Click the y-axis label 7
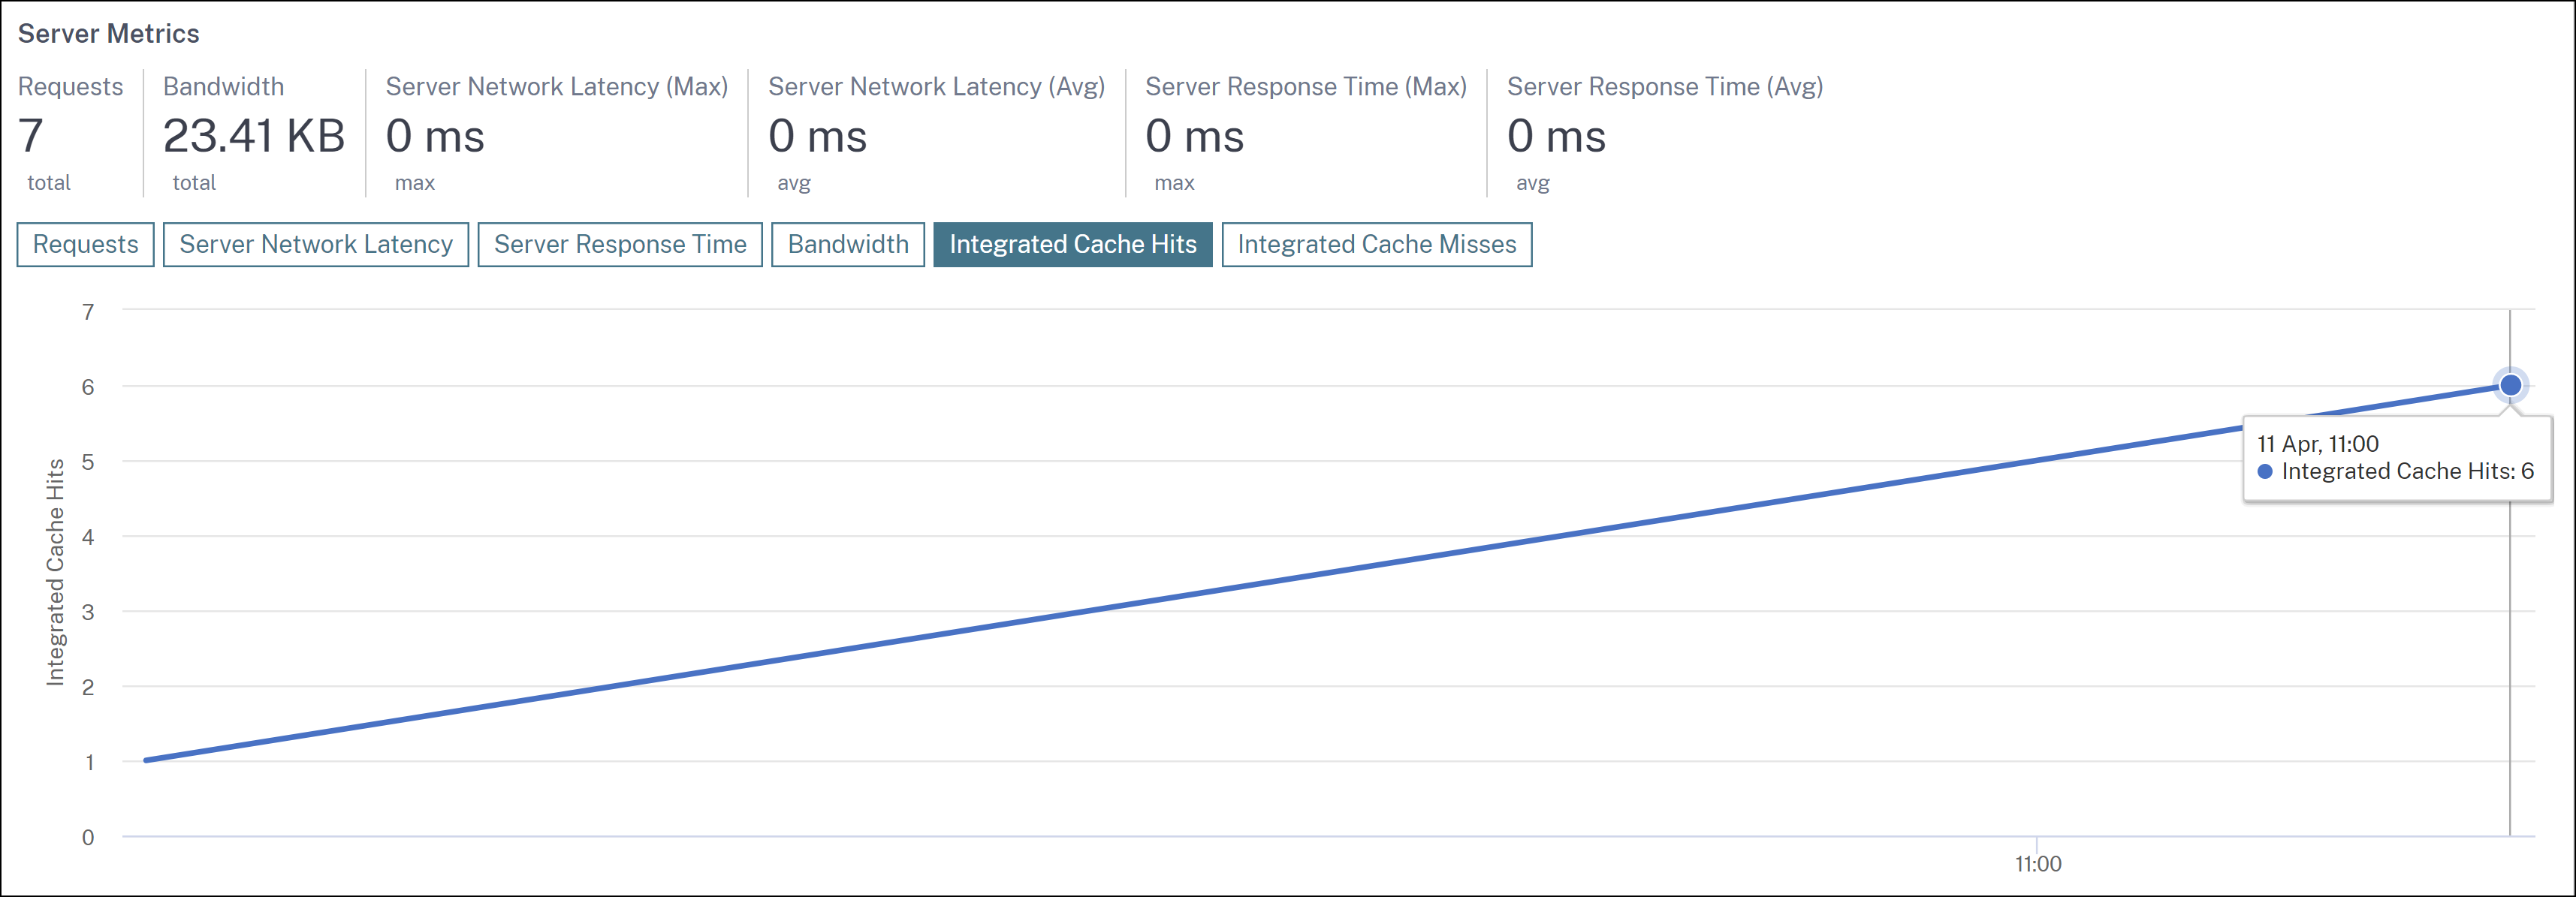The height and width of the screenshot is (897, 2576). tap(88, 312)
